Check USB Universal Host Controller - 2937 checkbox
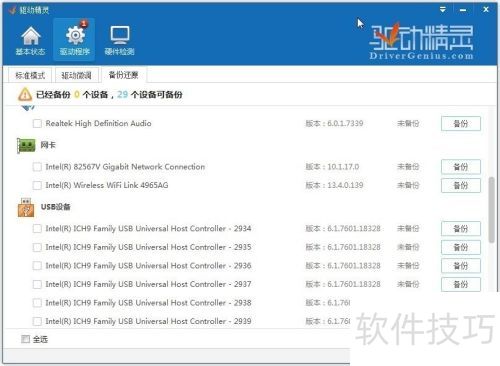The height and width of the screenshot is (366, 500). [37, 284]
